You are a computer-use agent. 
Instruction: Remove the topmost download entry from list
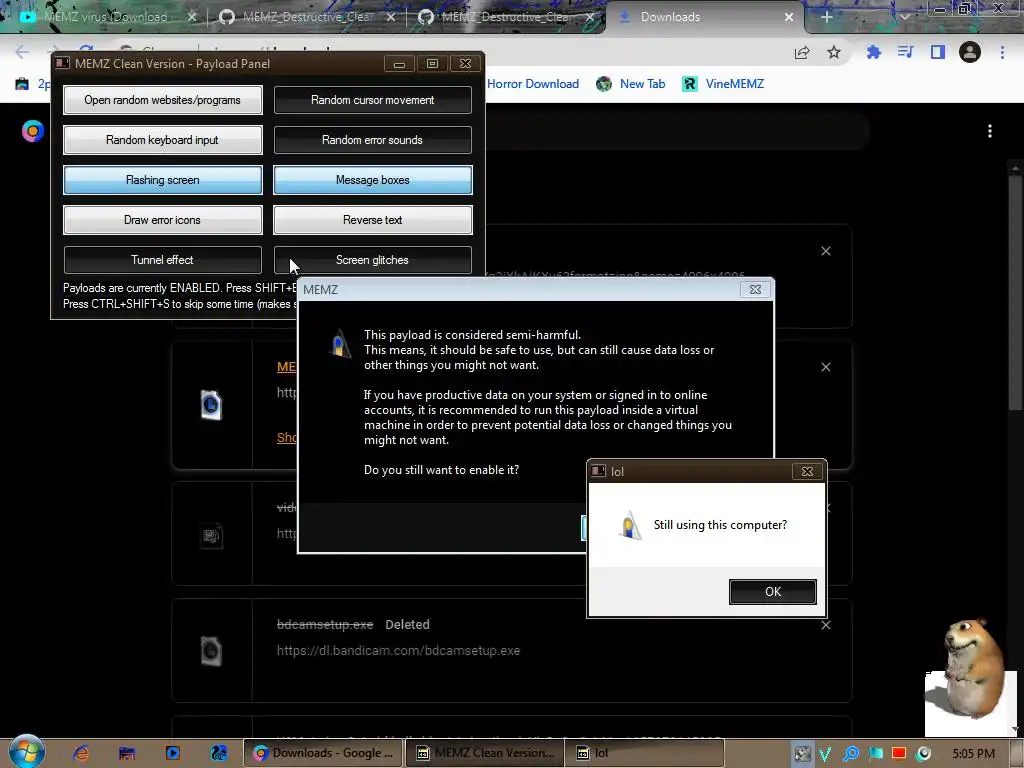click(x=826, y=251)
